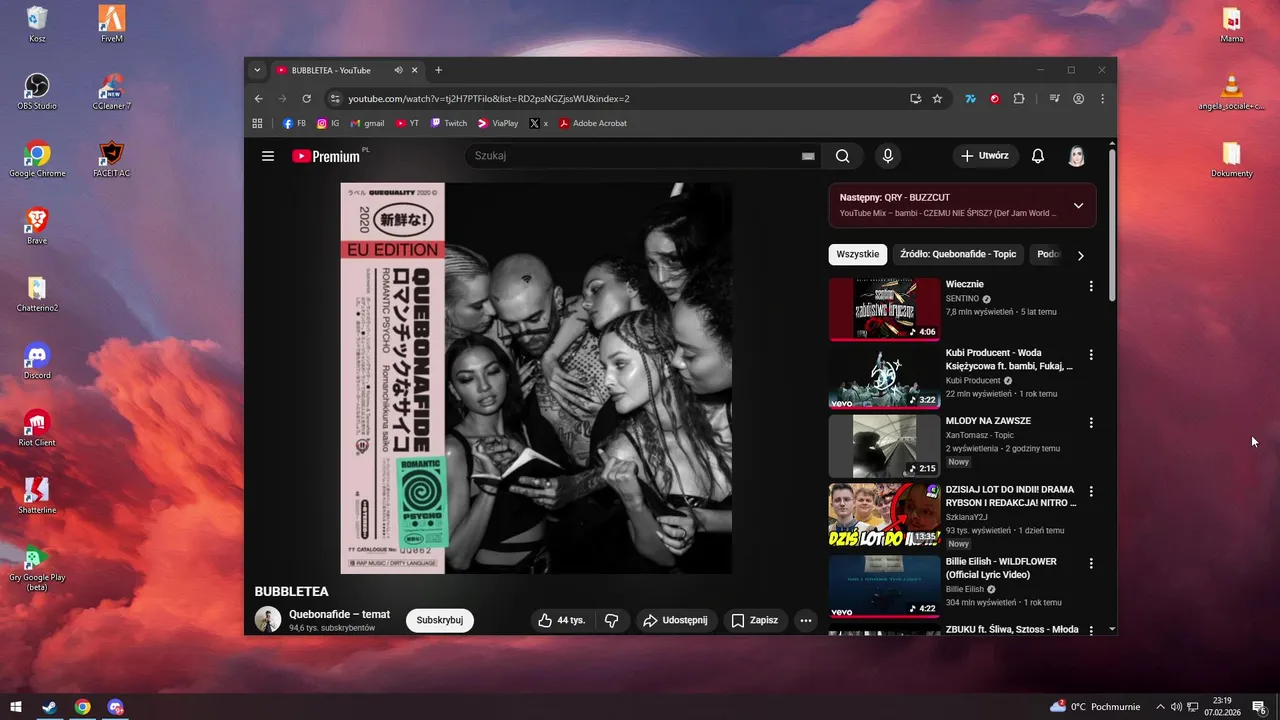The width and height of the screenshot is (1280, 720).
Task: Open options menu for the Wiecznie video
Action: click(1091, 286)
